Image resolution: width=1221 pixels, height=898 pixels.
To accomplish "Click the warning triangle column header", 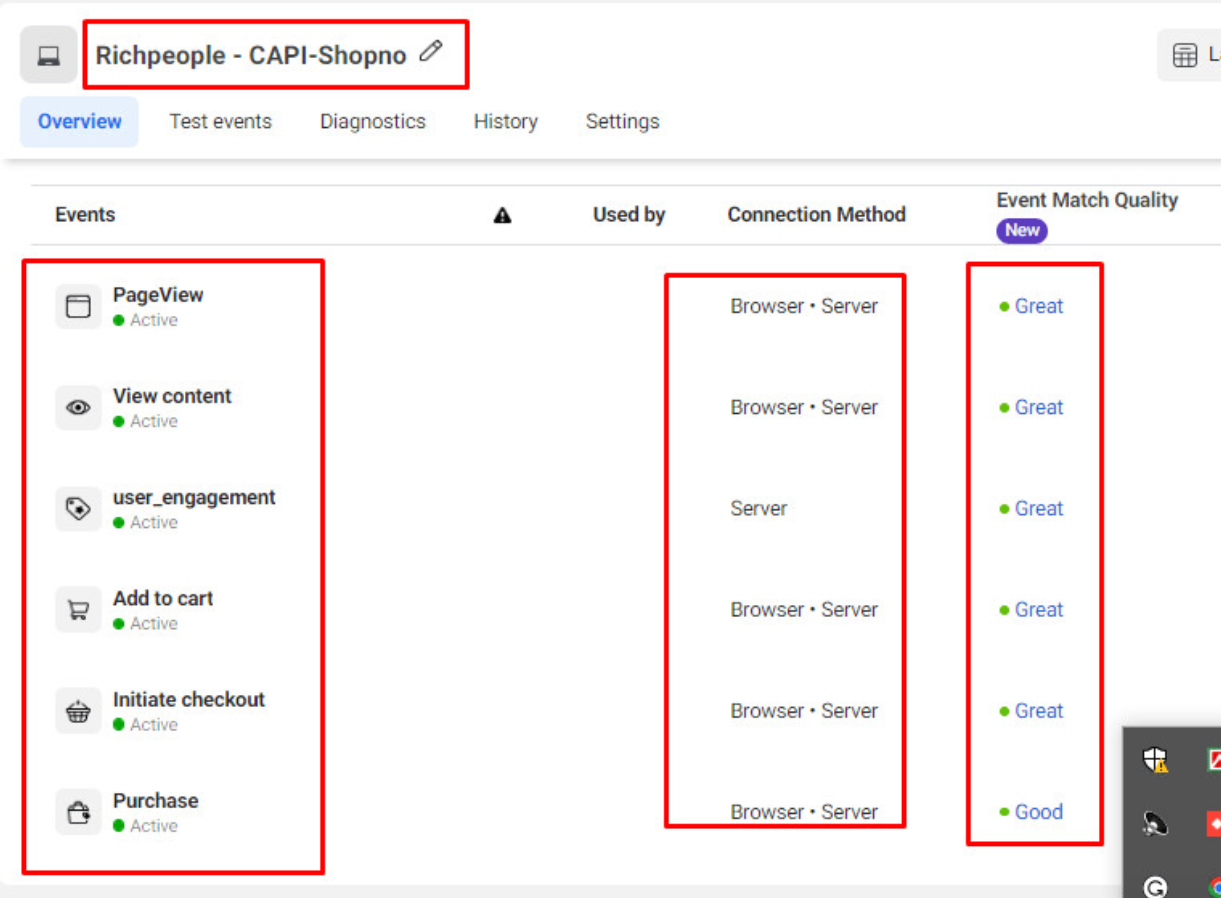I will click(x=502, y=215).
